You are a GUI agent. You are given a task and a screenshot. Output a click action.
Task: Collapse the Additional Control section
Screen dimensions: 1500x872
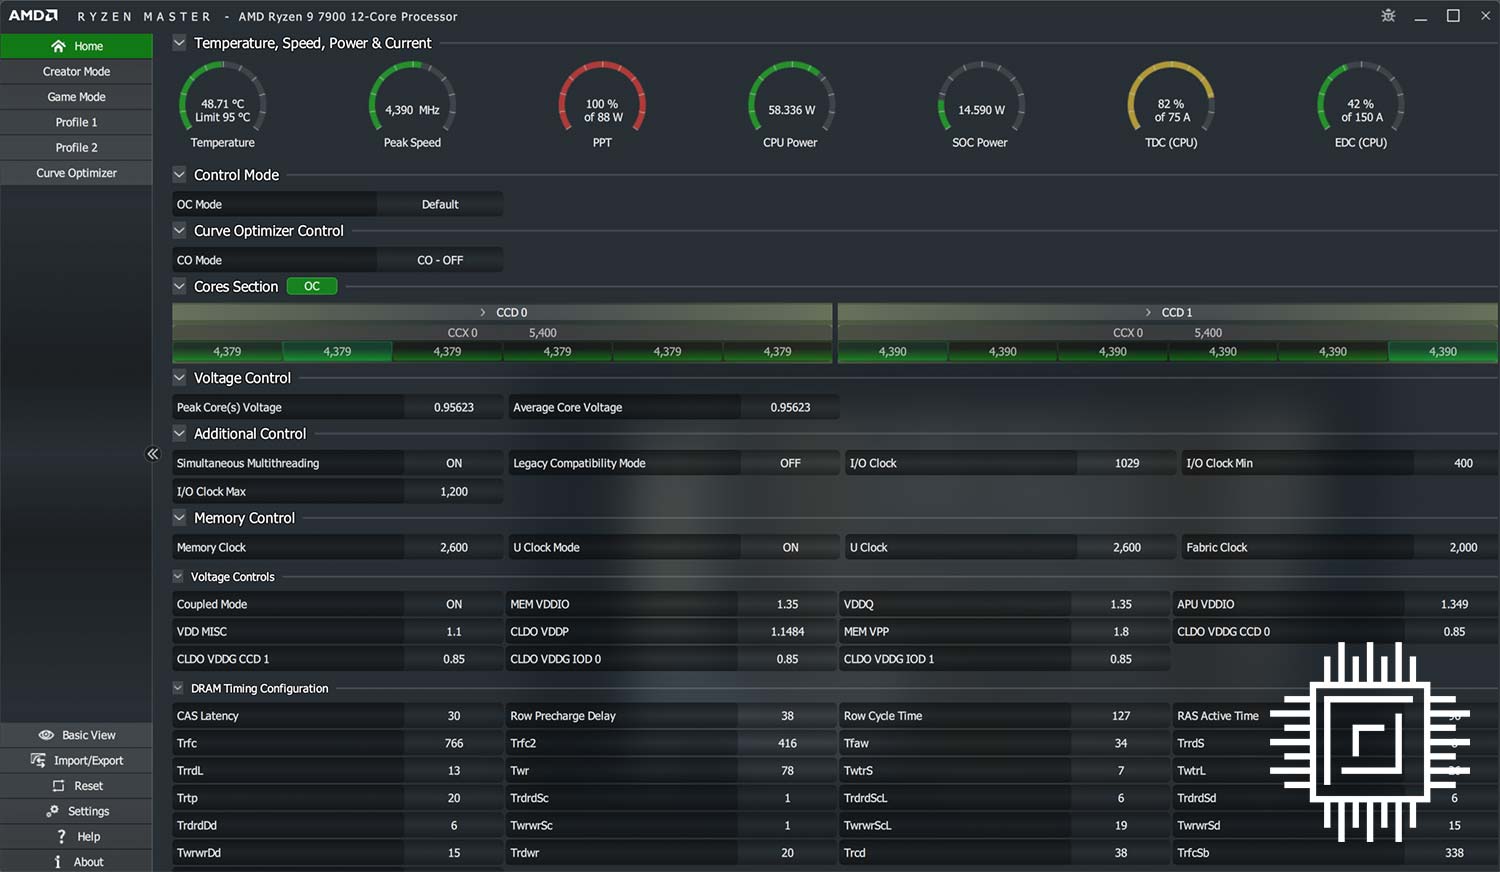179,433
